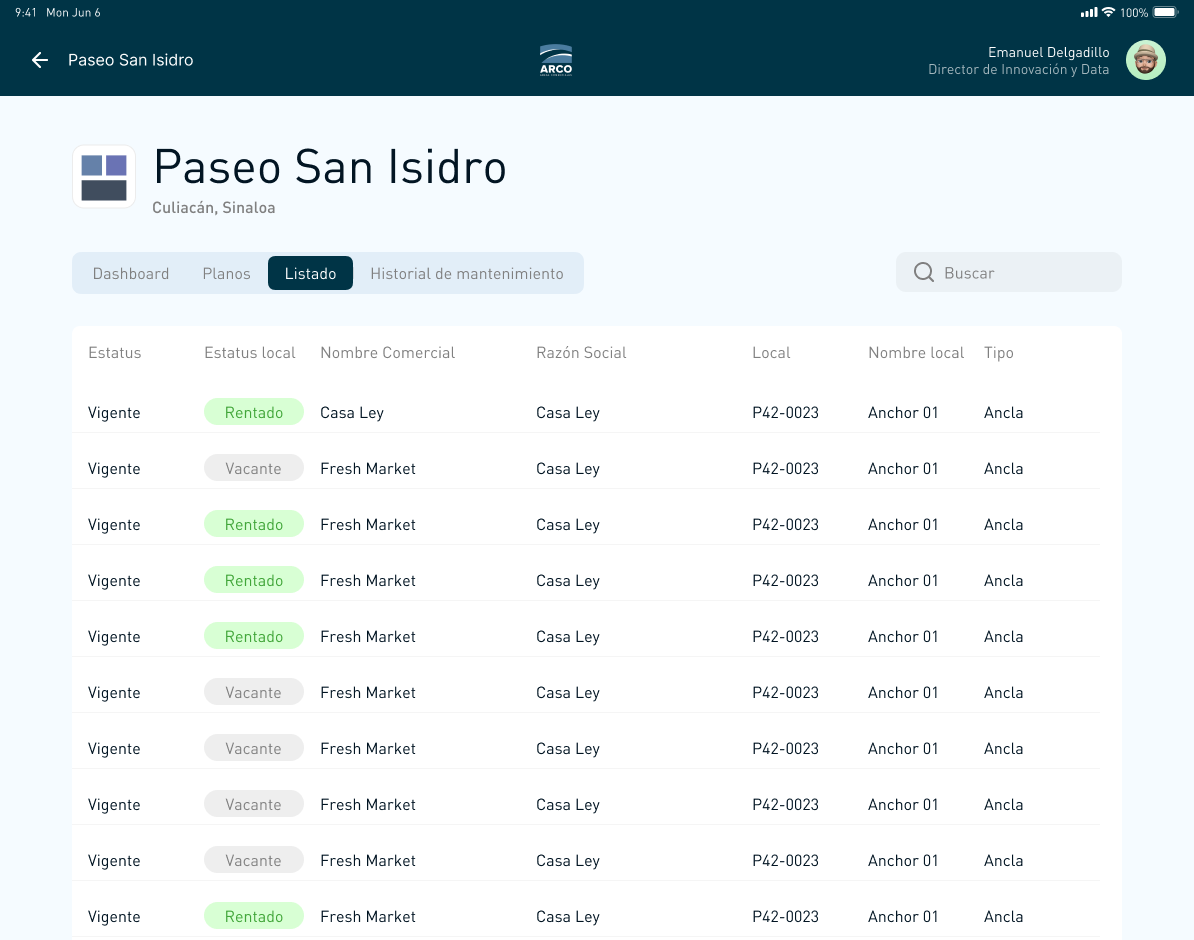Sort by the Tipo column header
1194x940 pixels.
(999, 353)
